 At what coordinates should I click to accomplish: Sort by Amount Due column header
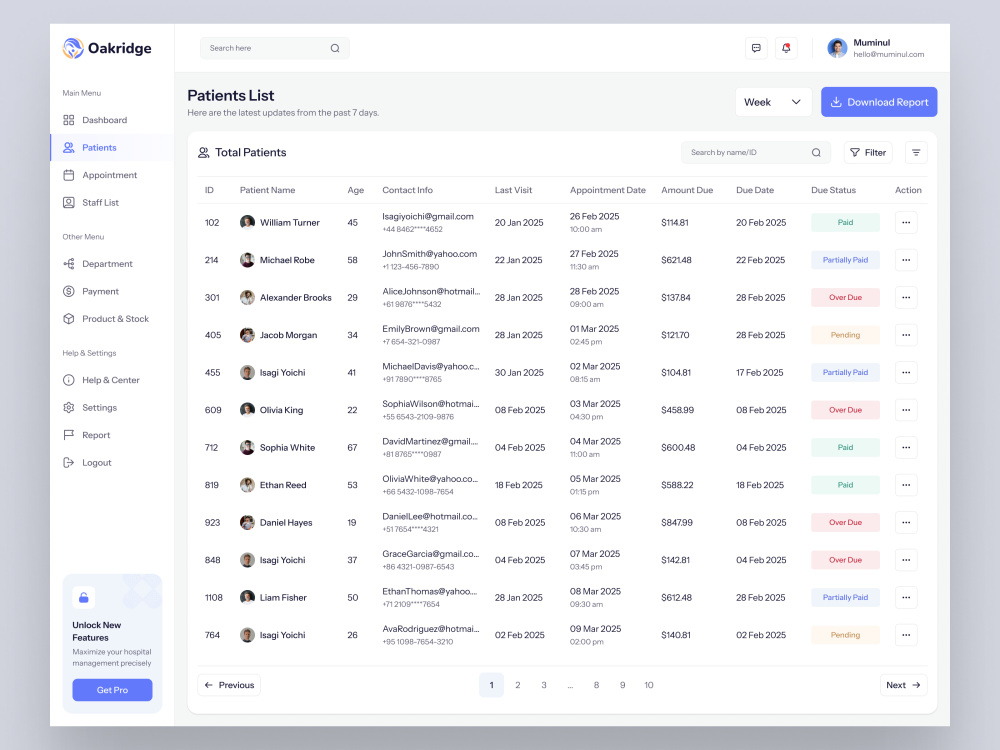687,190
